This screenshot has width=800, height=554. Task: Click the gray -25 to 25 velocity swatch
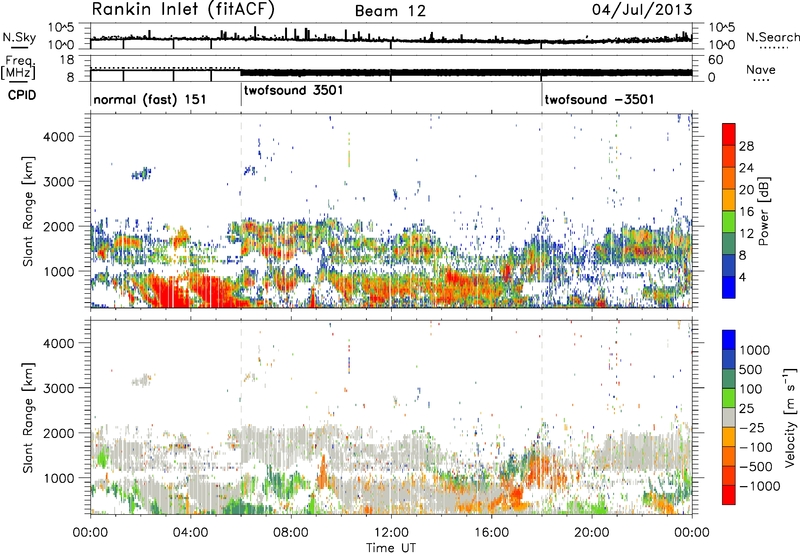pyautogui.click(x=729, y=417)
